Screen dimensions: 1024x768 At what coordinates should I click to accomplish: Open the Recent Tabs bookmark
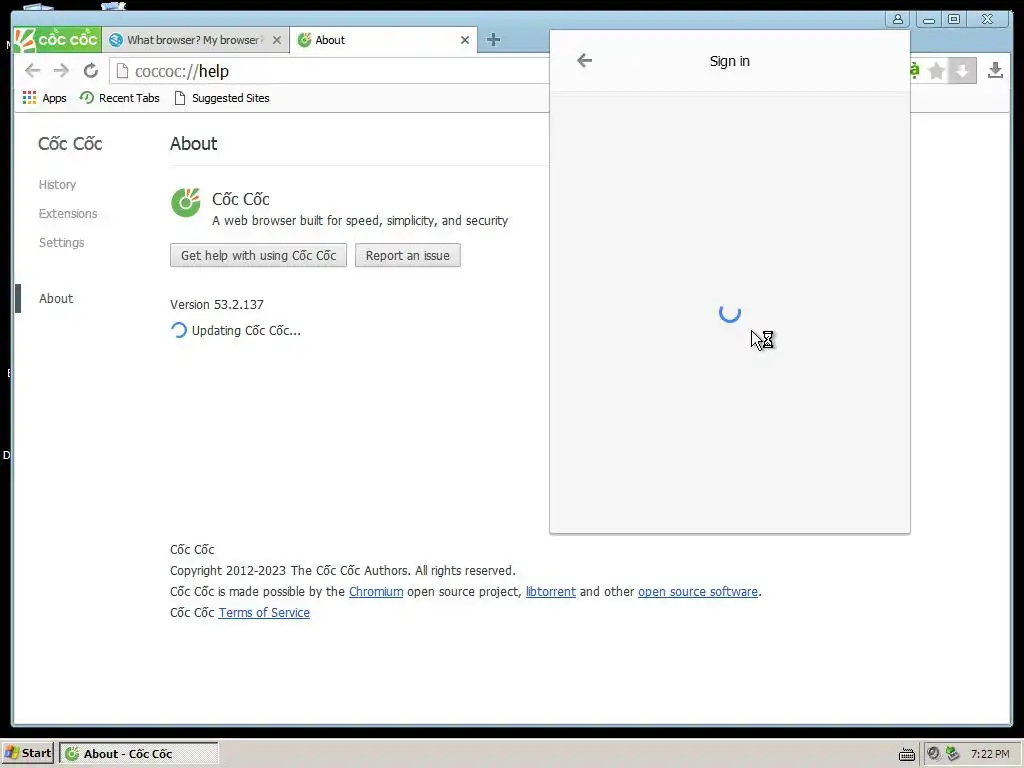point(120,98)
